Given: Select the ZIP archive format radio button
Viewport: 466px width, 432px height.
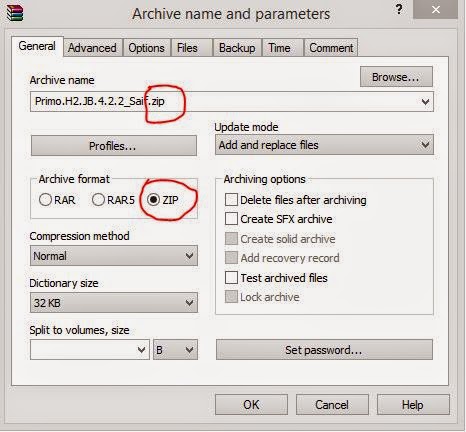Looking at the screenshot, I should 153,200.
